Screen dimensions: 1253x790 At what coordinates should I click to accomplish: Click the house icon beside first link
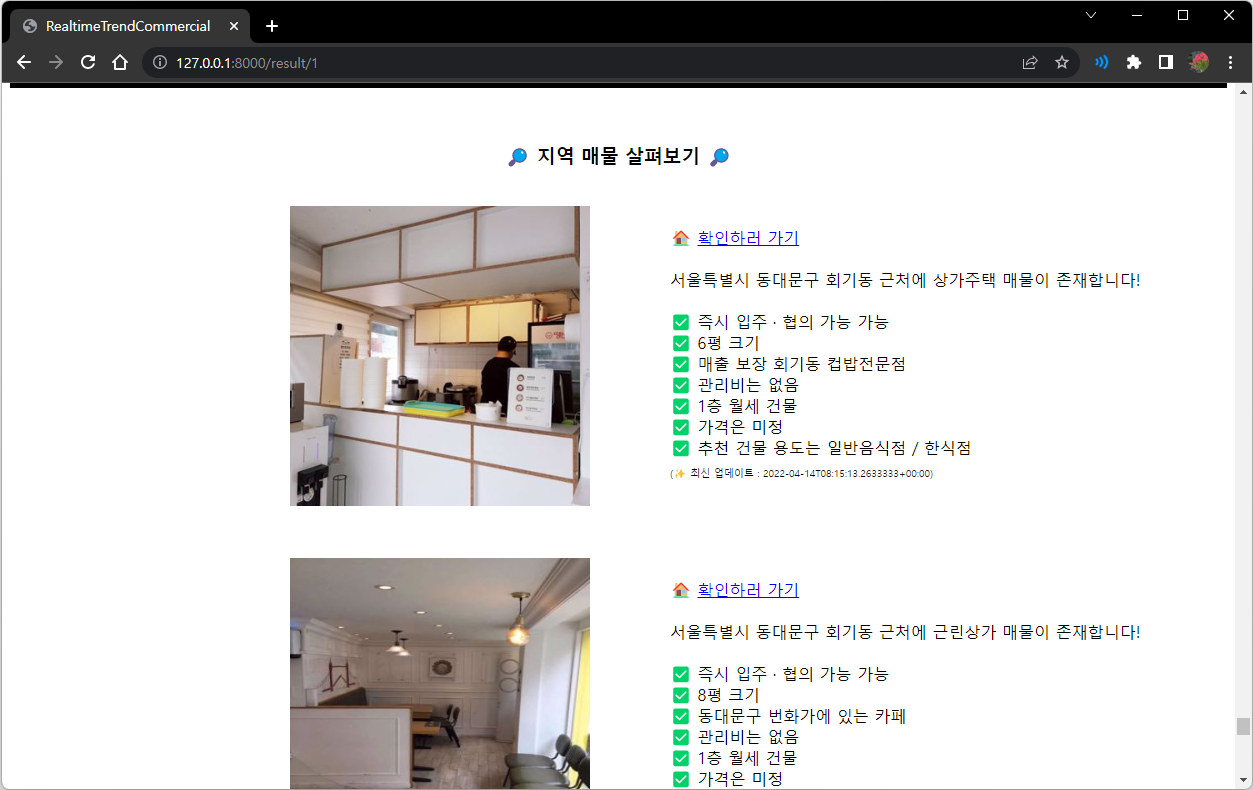681,238
